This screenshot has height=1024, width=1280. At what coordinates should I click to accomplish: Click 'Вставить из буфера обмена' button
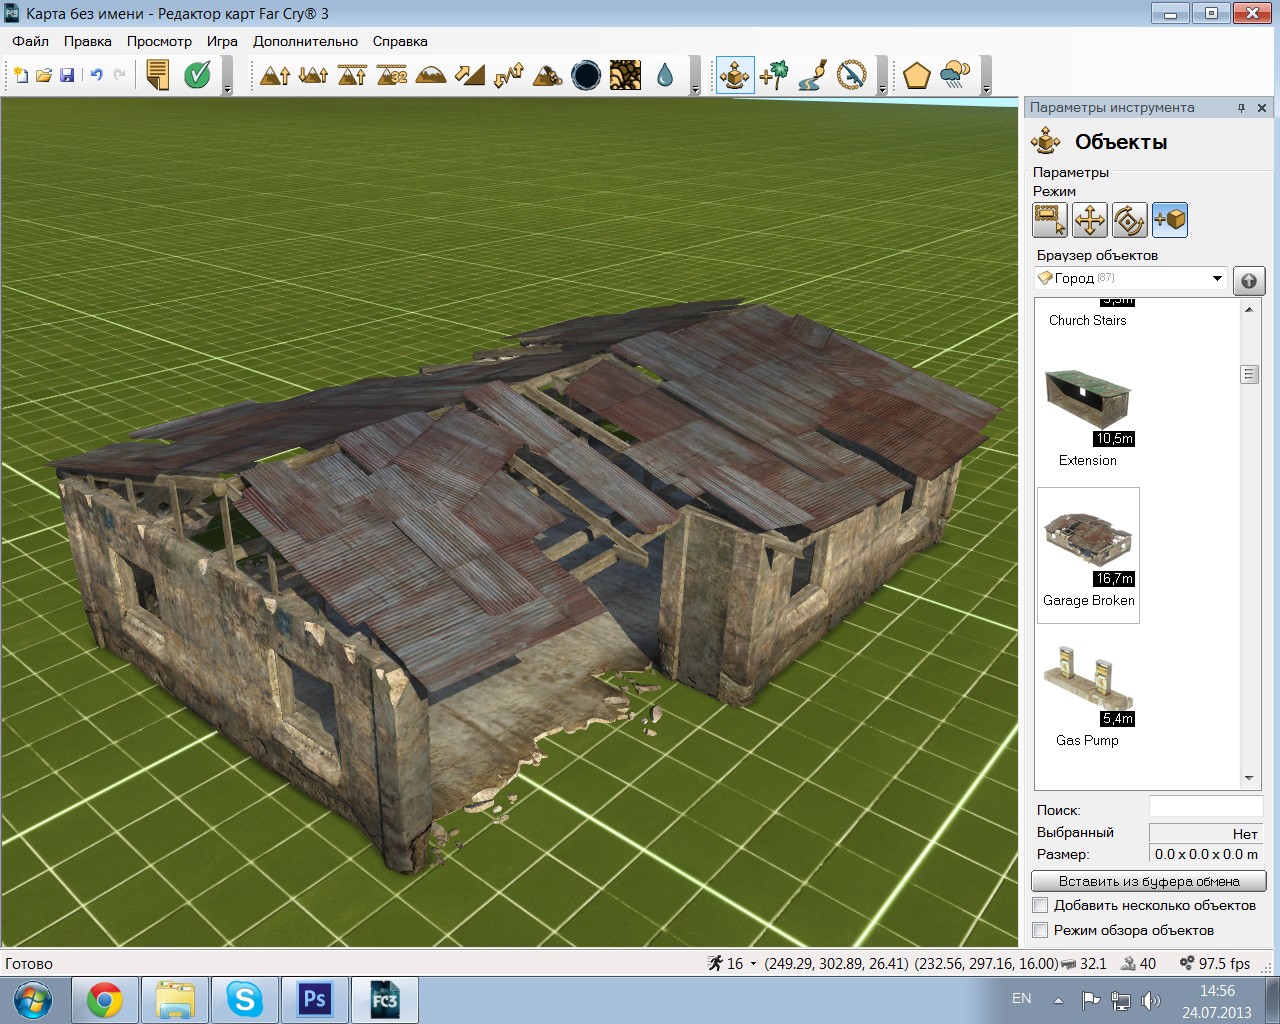point(1149,881)
